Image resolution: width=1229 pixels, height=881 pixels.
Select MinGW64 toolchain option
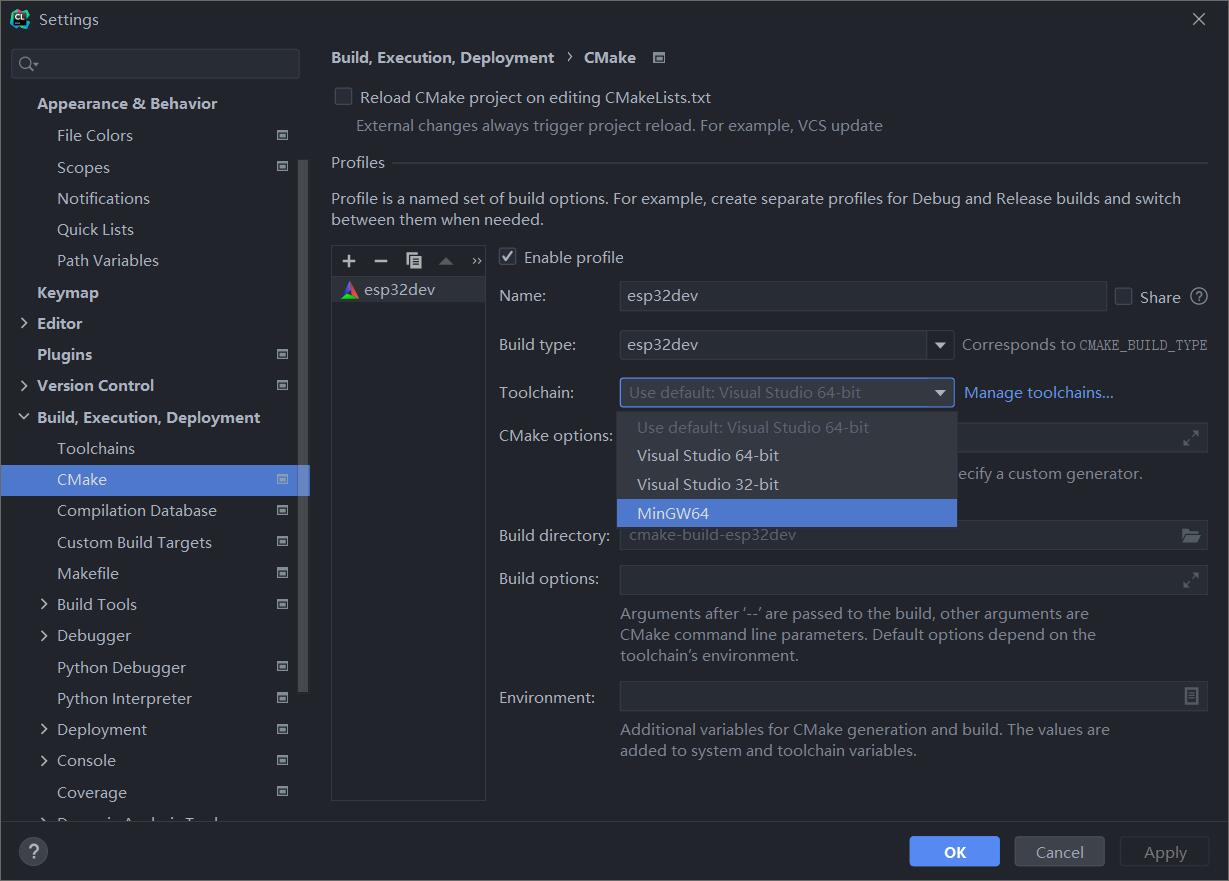pos(787,513)
